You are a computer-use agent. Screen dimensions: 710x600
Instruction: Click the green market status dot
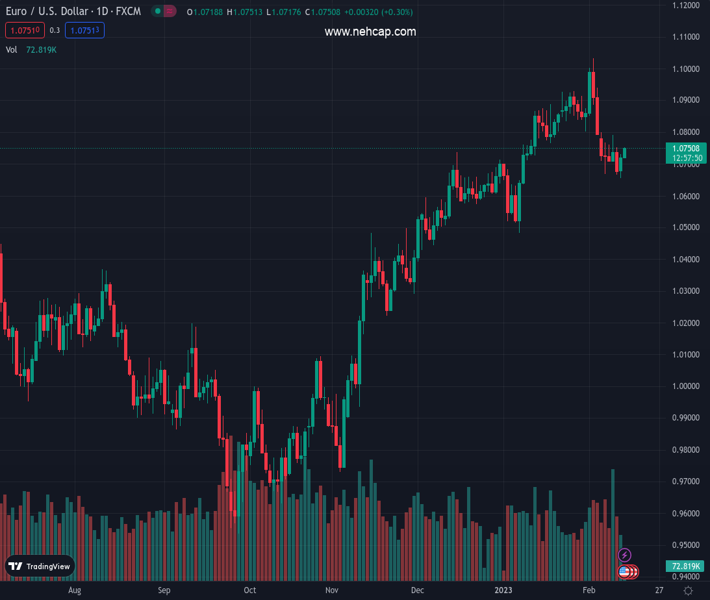coord(157,12)
